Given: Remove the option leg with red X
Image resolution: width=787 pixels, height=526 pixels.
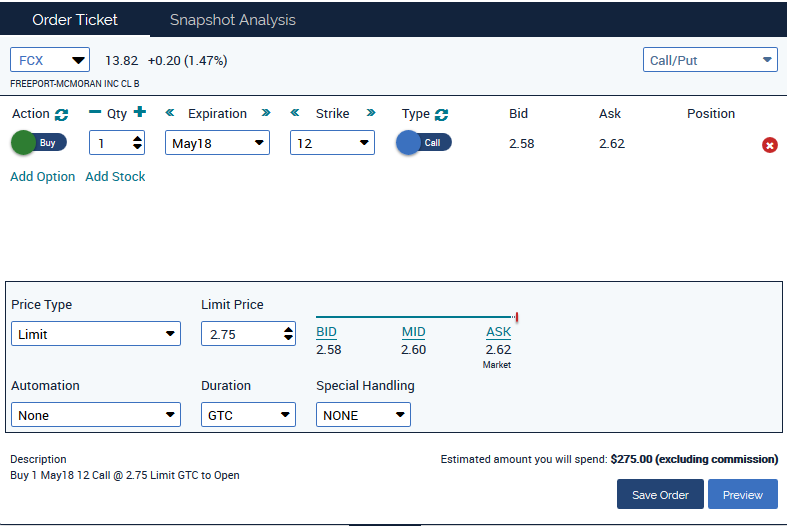Looking at the screenshot, I should (770, 145).
